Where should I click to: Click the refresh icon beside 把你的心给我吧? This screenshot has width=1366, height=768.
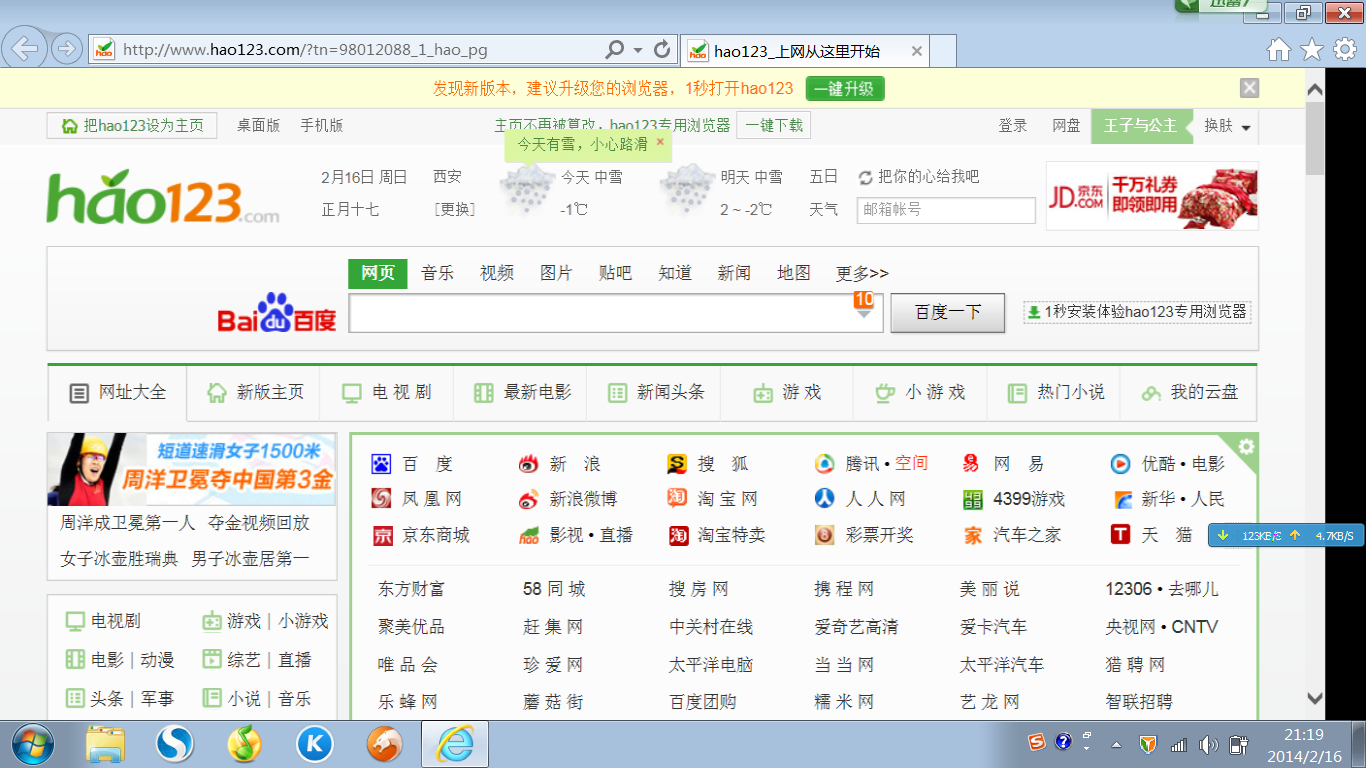[866, 177]
